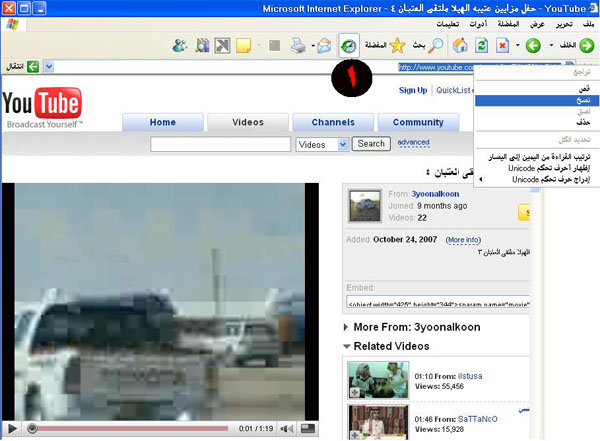Open the أدوات (Tools) menu
This screenshot has width=600, height=441.
(x=478, y=24)
